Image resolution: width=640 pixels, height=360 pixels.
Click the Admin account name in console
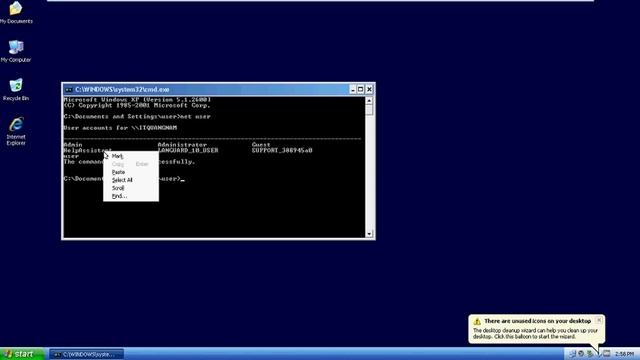coord(73,144)
